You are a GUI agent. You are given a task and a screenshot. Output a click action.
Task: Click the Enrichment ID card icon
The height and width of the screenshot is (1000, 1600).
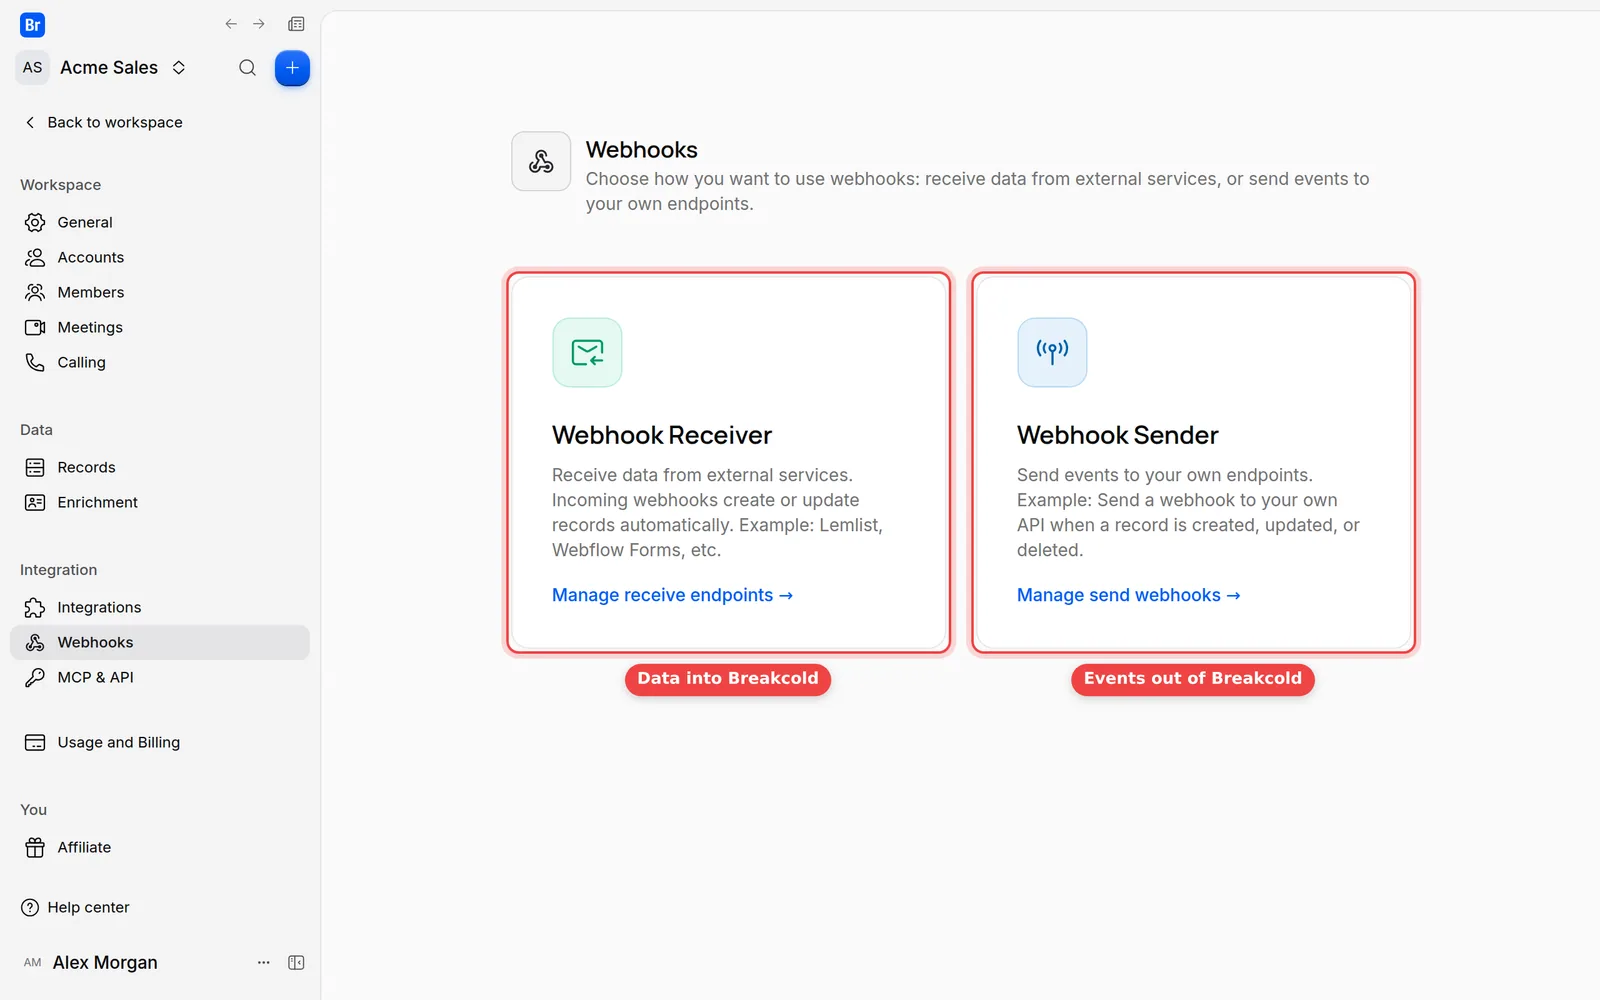[x=35, y=502]
